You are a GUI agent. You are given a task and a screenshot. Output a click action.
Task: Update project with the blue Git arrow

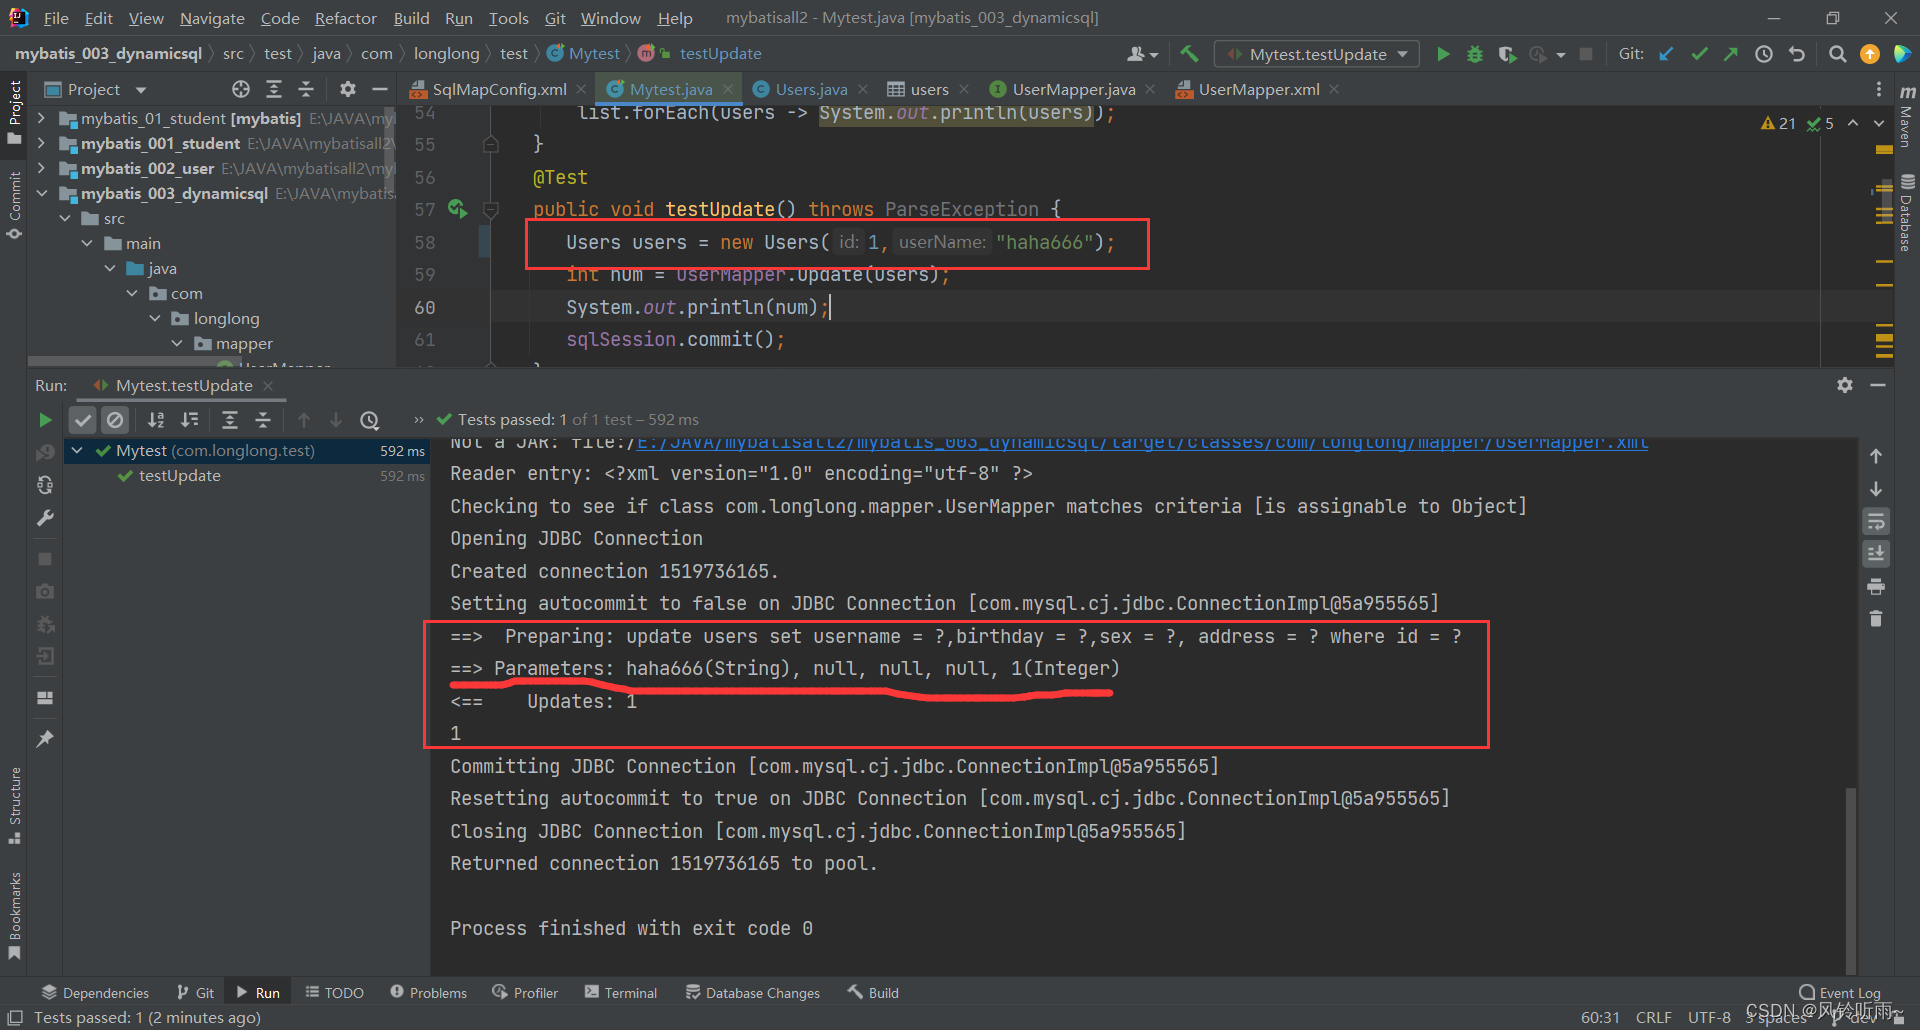[x=1667, y=54]
